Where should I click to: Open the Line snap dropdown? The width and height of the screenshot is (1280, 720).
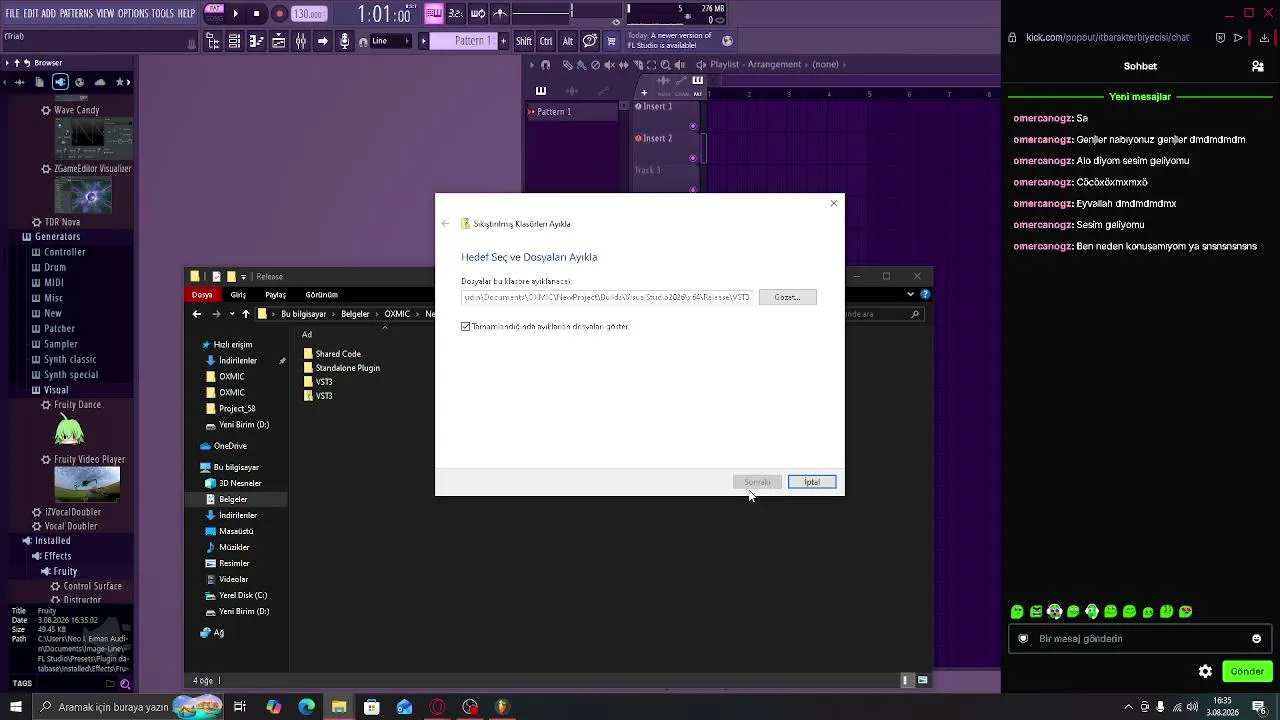390,41
